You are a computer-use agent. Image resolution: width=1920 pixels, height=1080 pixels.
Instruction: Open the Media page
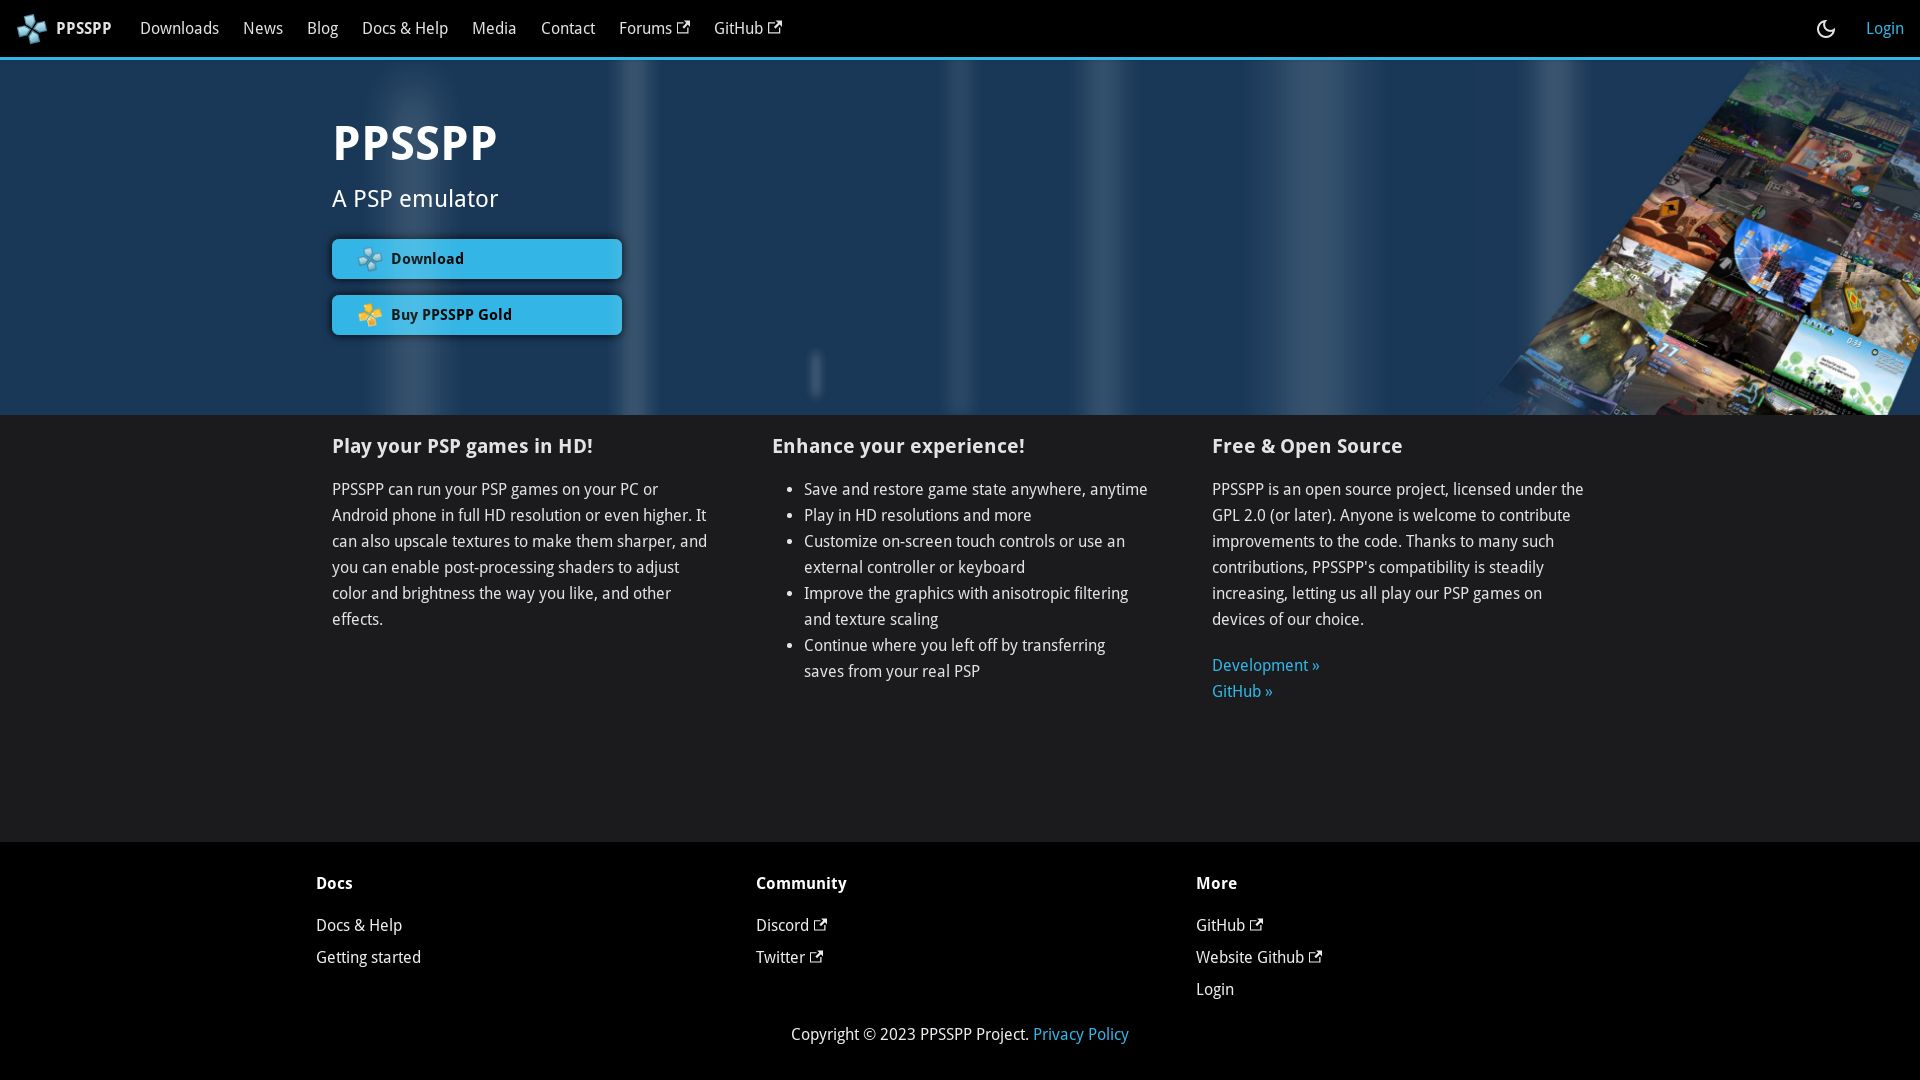pos(494,29)
